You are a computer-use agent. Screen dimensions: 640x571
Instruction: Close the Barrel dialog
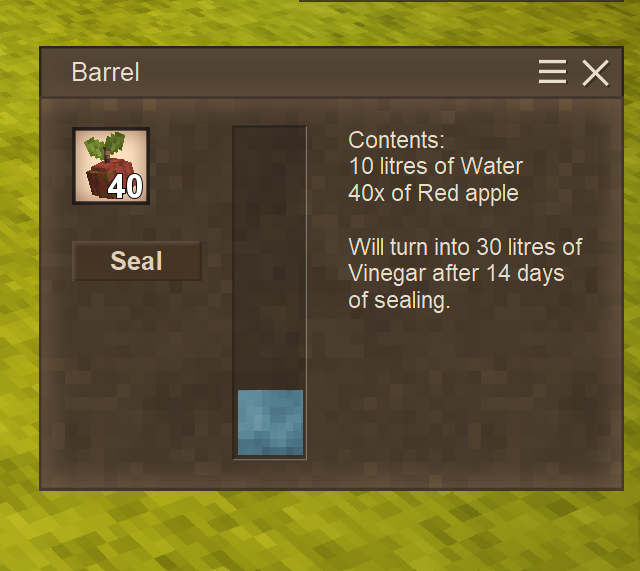pos(596,73)
